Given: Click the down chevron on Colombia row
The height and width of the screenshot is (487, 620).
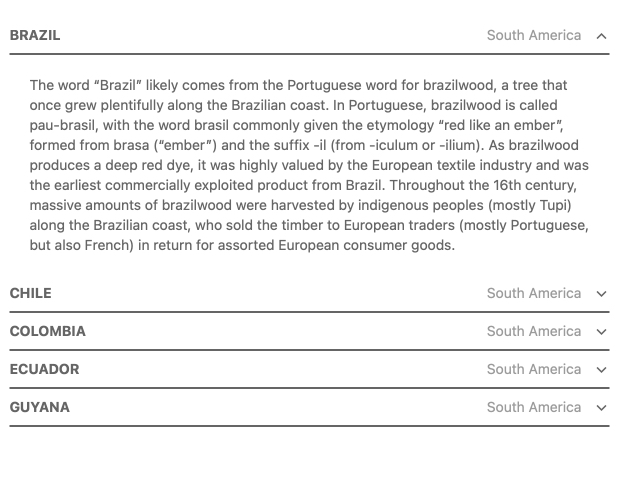Looking at the screenshot, I should point(601,332).
